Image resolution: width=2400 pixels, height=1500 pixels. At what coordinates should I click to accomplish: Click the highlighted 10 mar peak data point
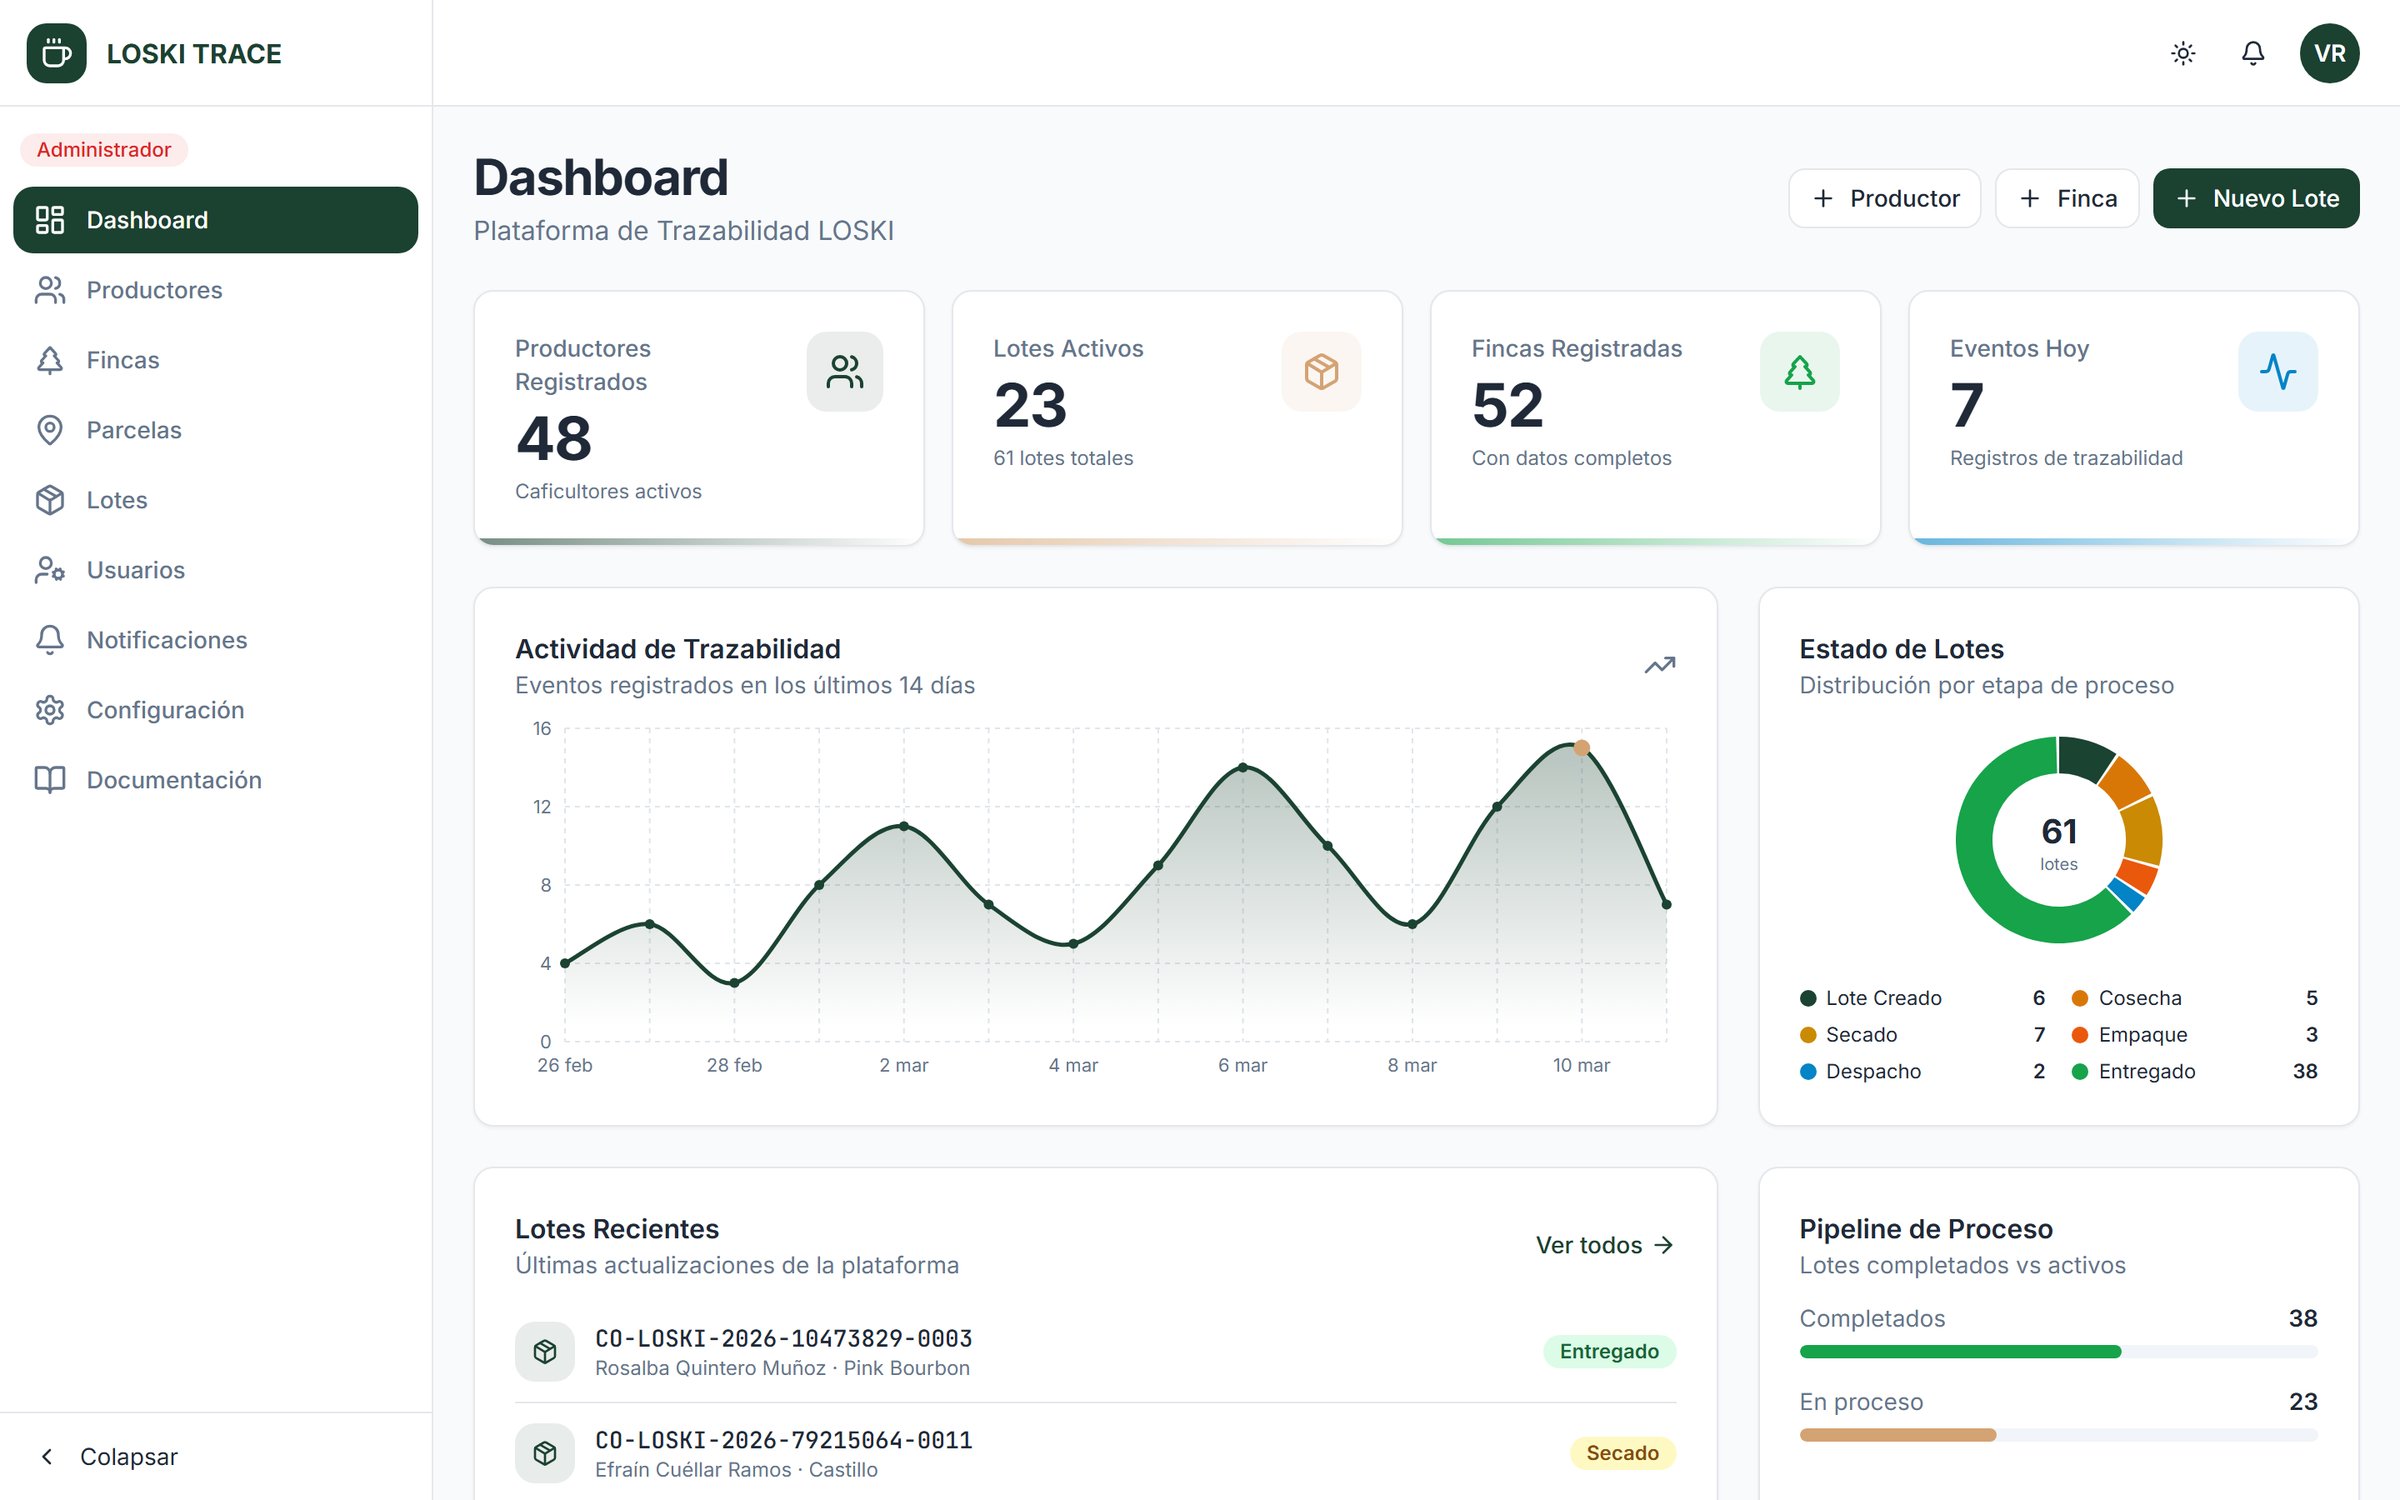click(x=1581, y=747)
